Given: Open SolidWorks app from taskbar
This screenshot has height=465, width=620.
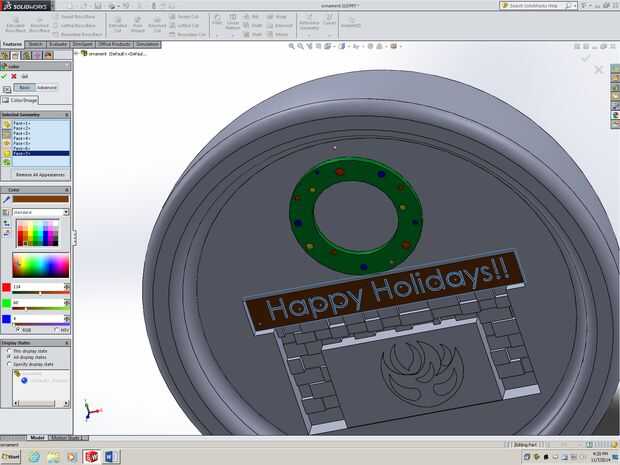Looking at the screenshot, I should (x=91, y=457).
